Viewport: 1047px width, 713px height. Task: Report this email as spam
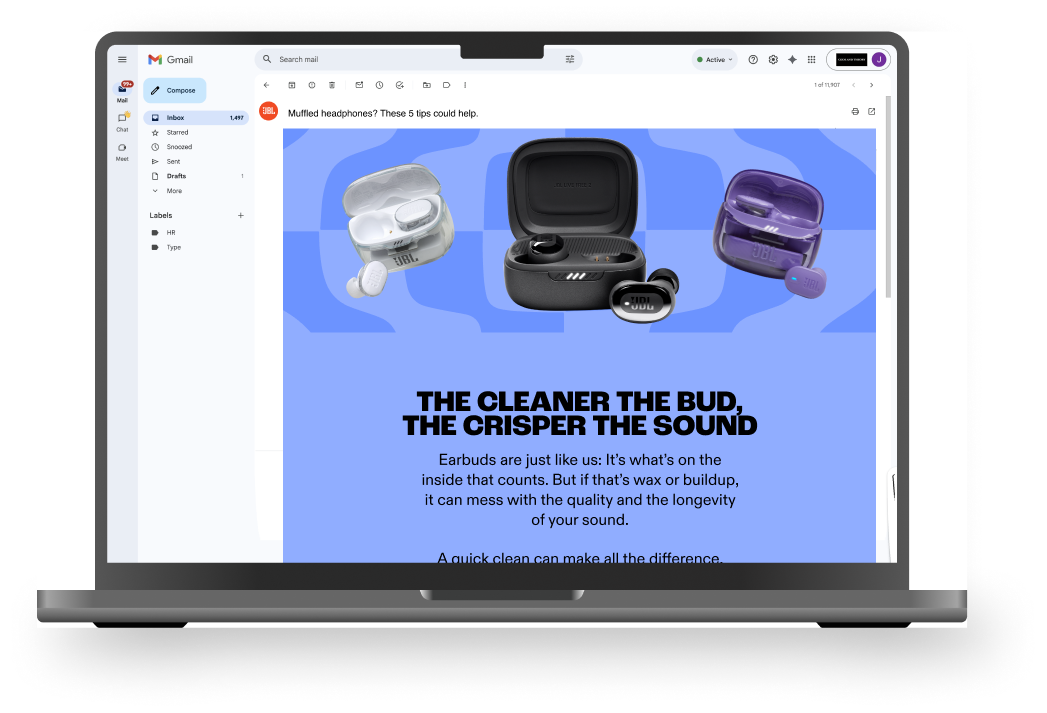pos(312,85)
